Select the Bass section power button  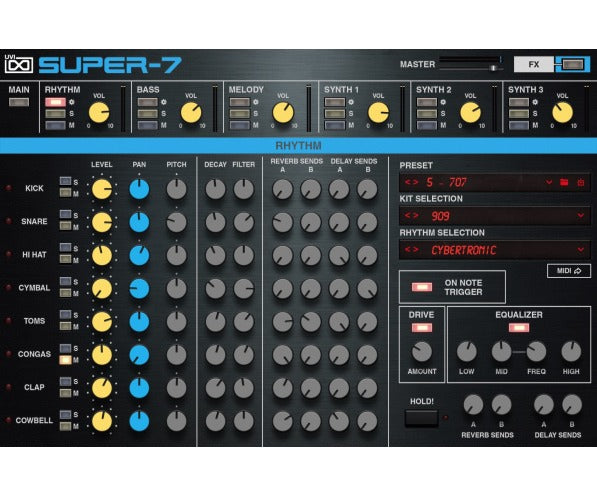tap(148, 102)
